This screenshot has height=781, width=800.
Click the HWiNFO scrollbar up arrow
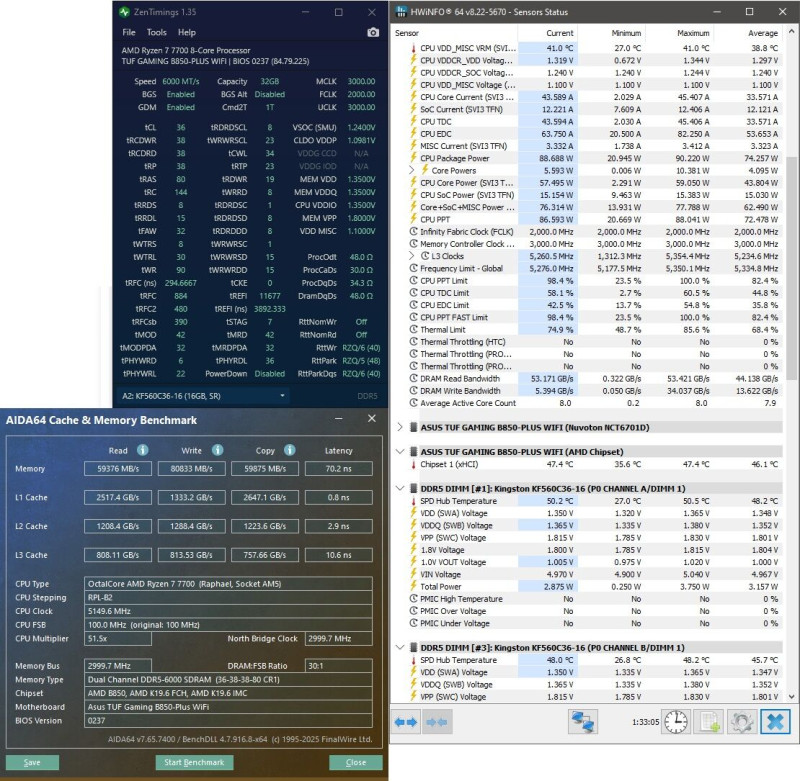click(791, 31)
